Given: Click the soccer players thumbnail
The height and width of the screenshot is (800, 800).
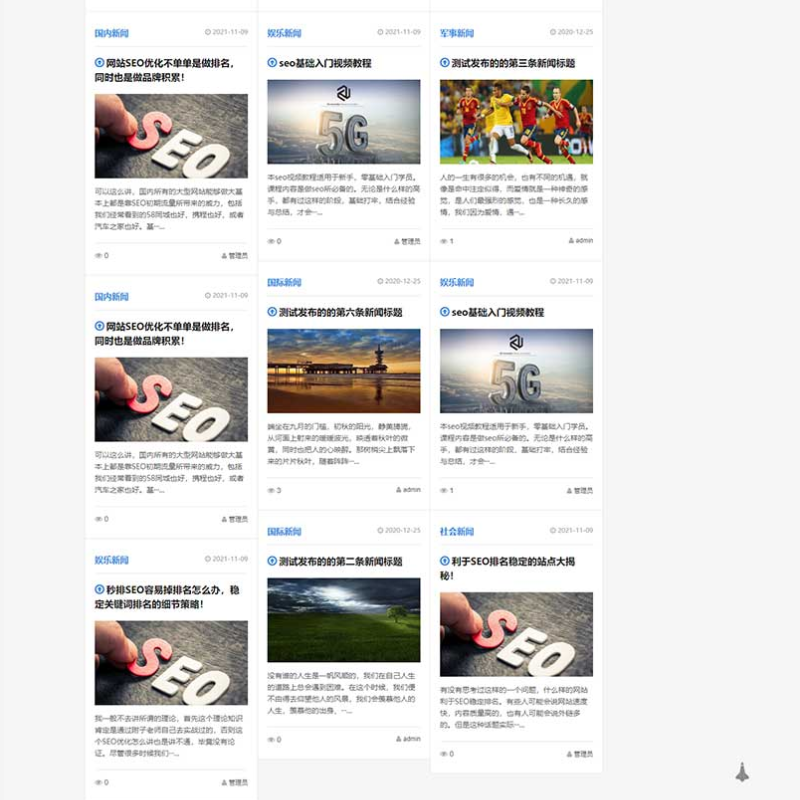Looking at the screenshot, I should (x=516, y=122).
